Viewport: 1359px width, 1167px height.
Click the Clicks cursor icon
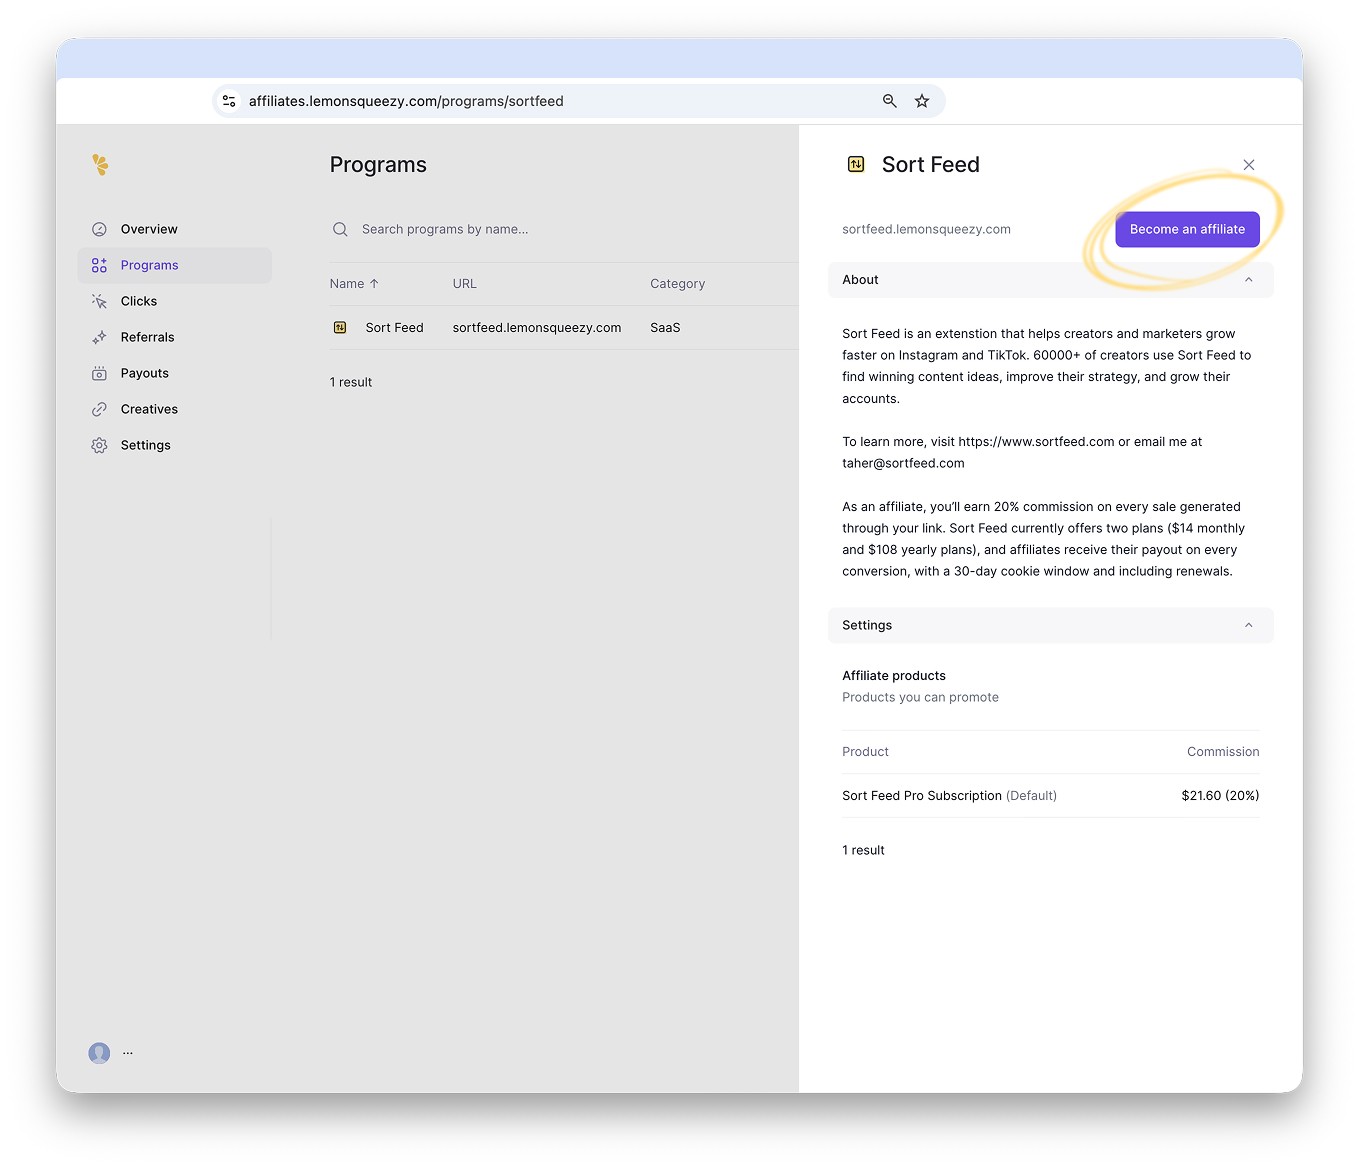[x=99, y=301]
